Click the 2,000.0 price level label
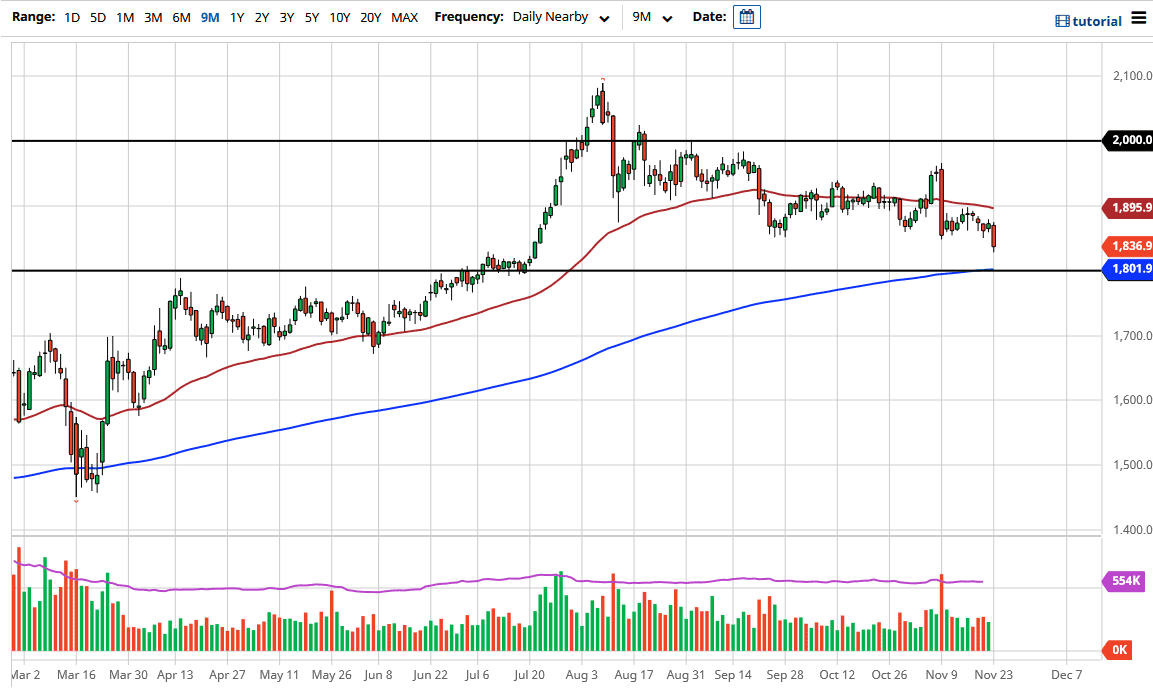1153x688 pixels. 1128,141
